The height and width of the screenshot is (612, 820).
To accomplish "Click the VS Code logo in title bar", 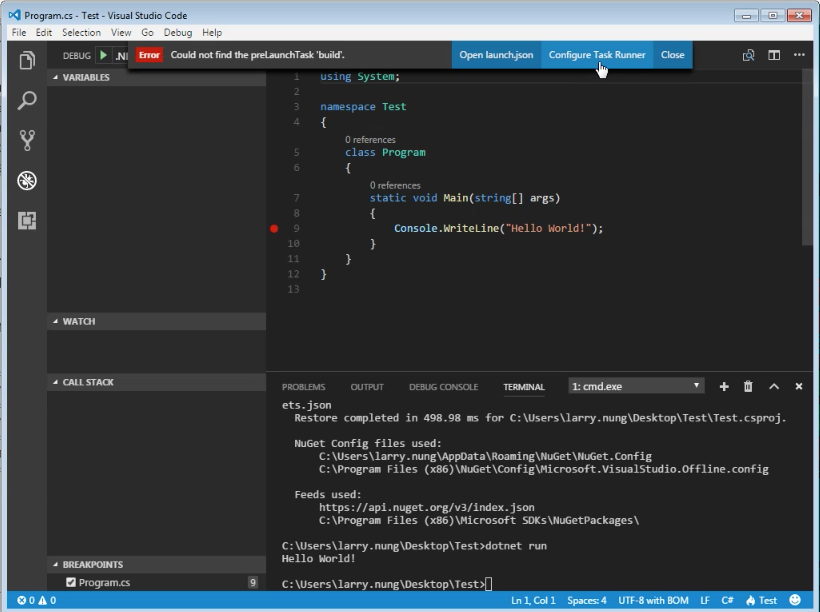I will (x=15, y=15).
